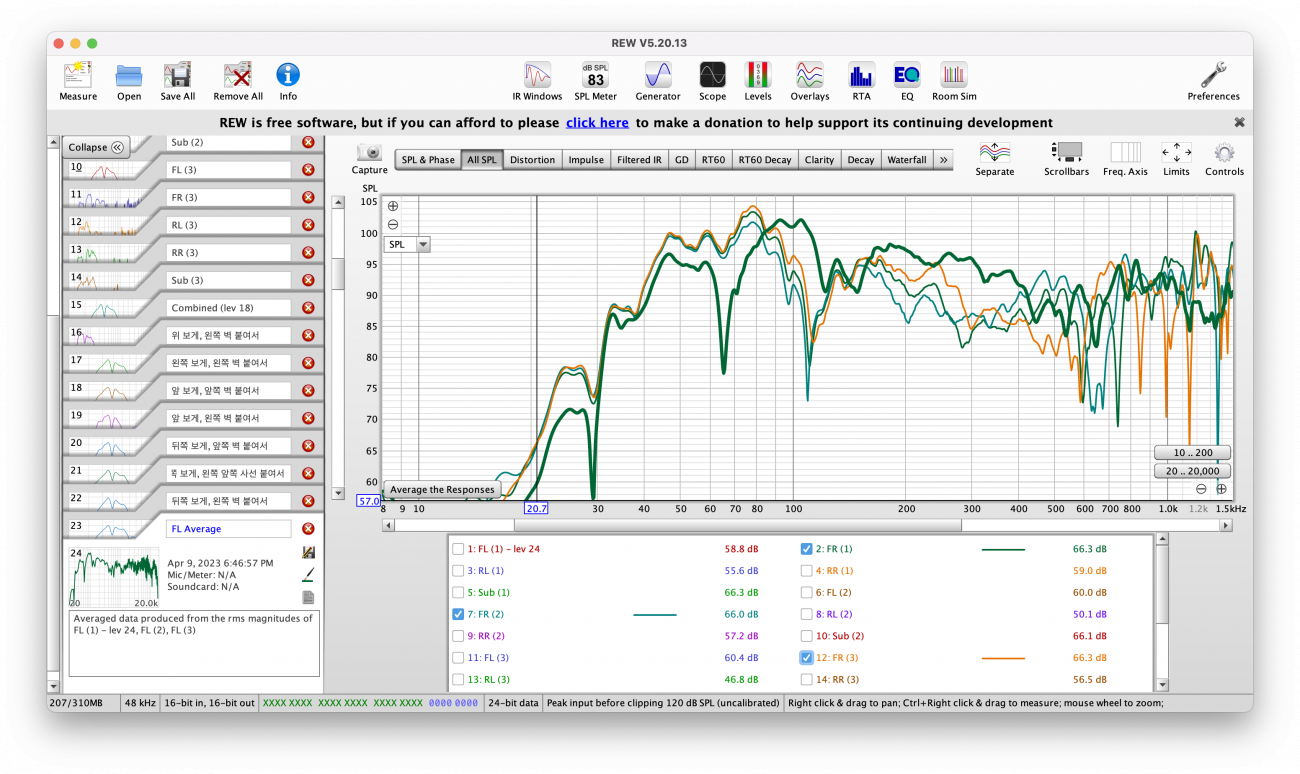Click the Capture camera icon
Screen dimensions: 1300x774
[x=370, y=152]
